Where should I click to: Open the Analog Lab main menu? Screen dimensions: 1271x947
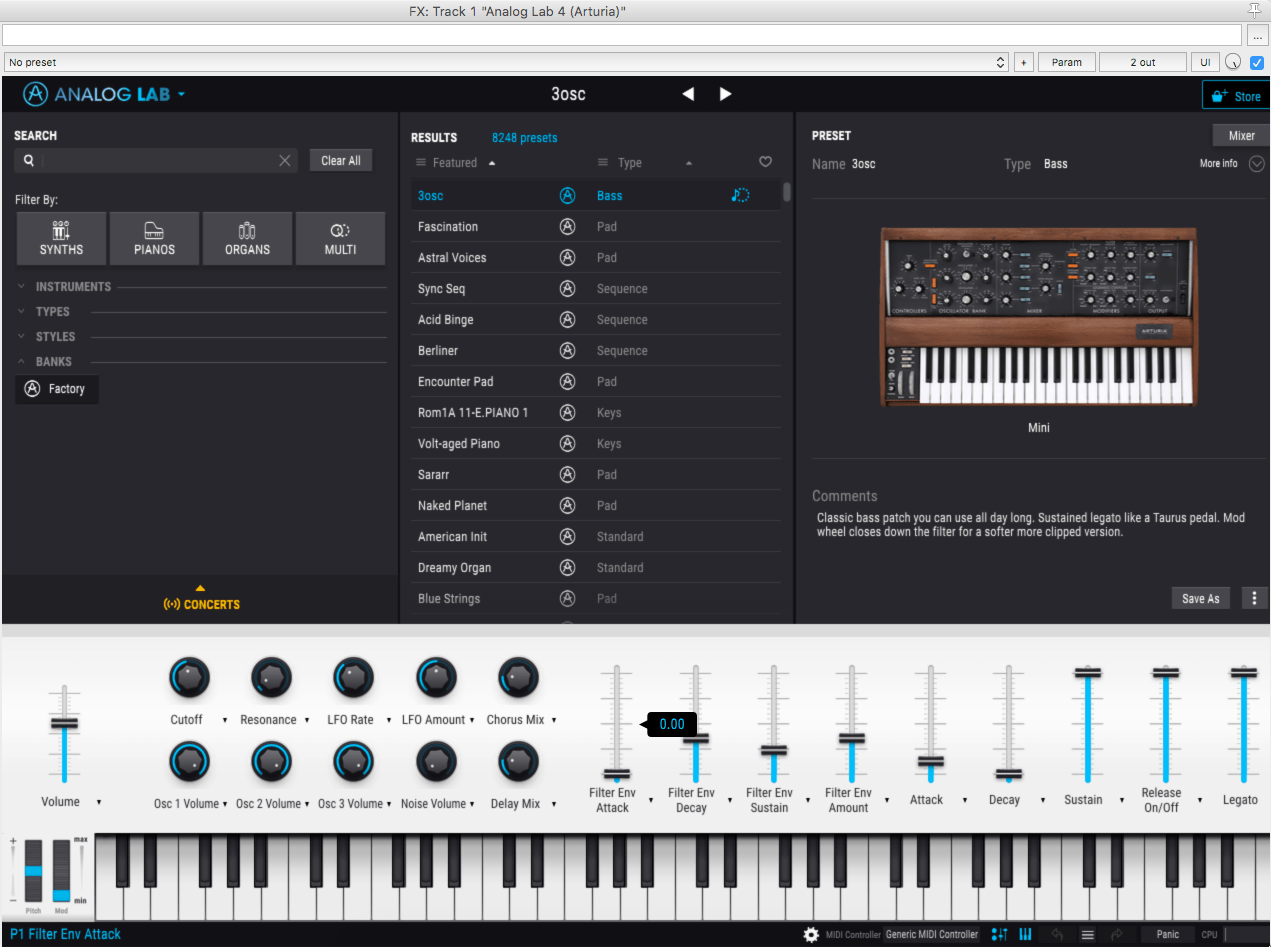105,95
